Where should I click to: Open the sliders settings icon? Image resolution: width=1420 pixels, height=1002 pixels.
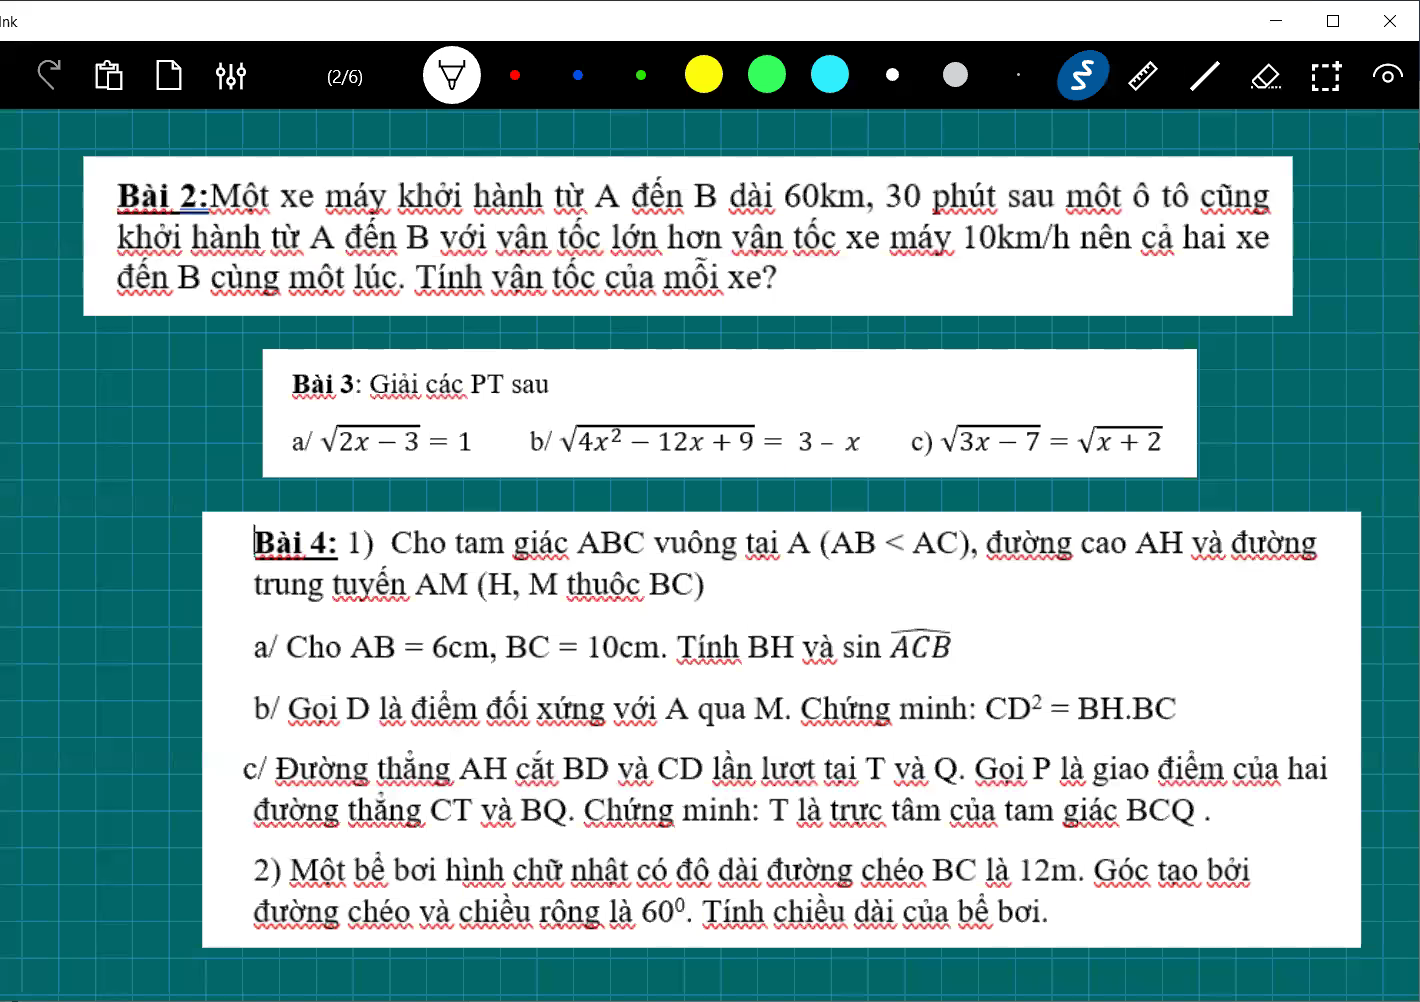click(x=231, y=75)
